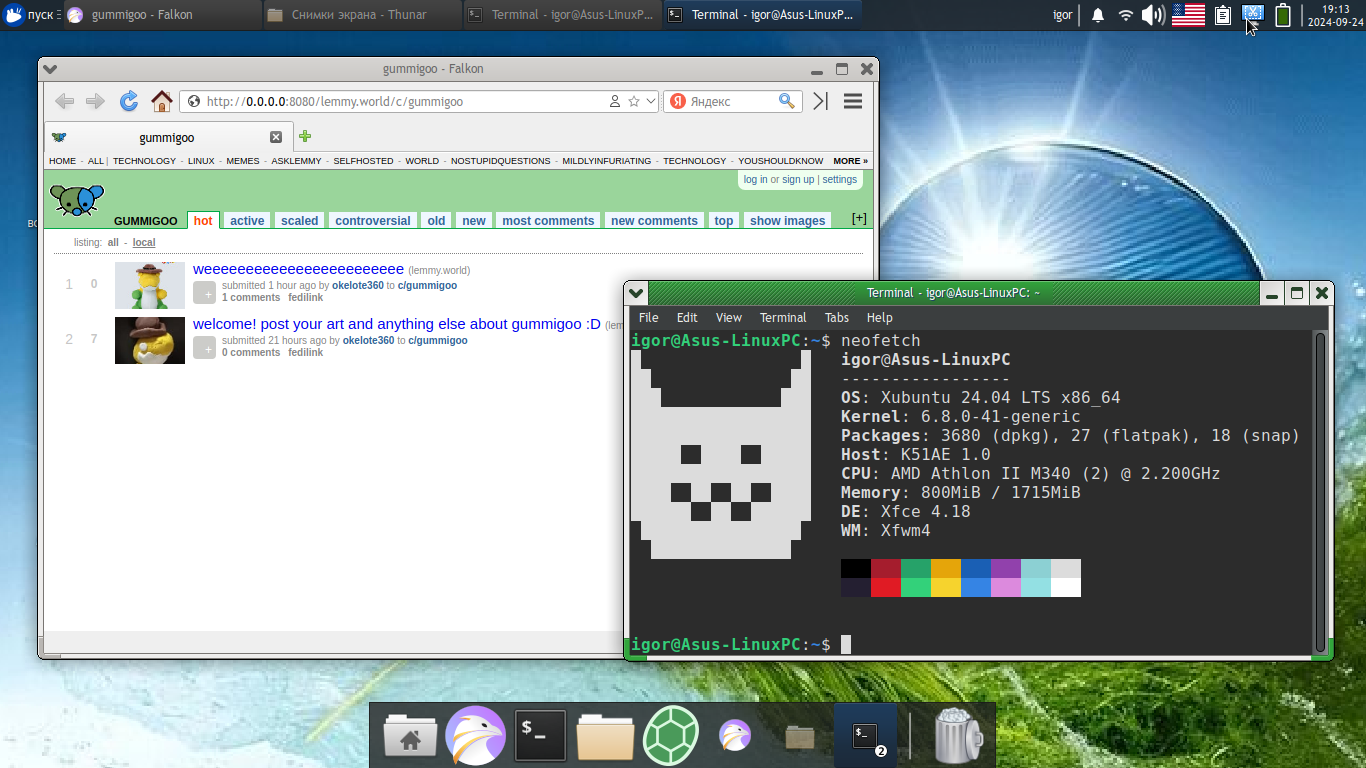Open a new tab with green plus

coord(305,137)
